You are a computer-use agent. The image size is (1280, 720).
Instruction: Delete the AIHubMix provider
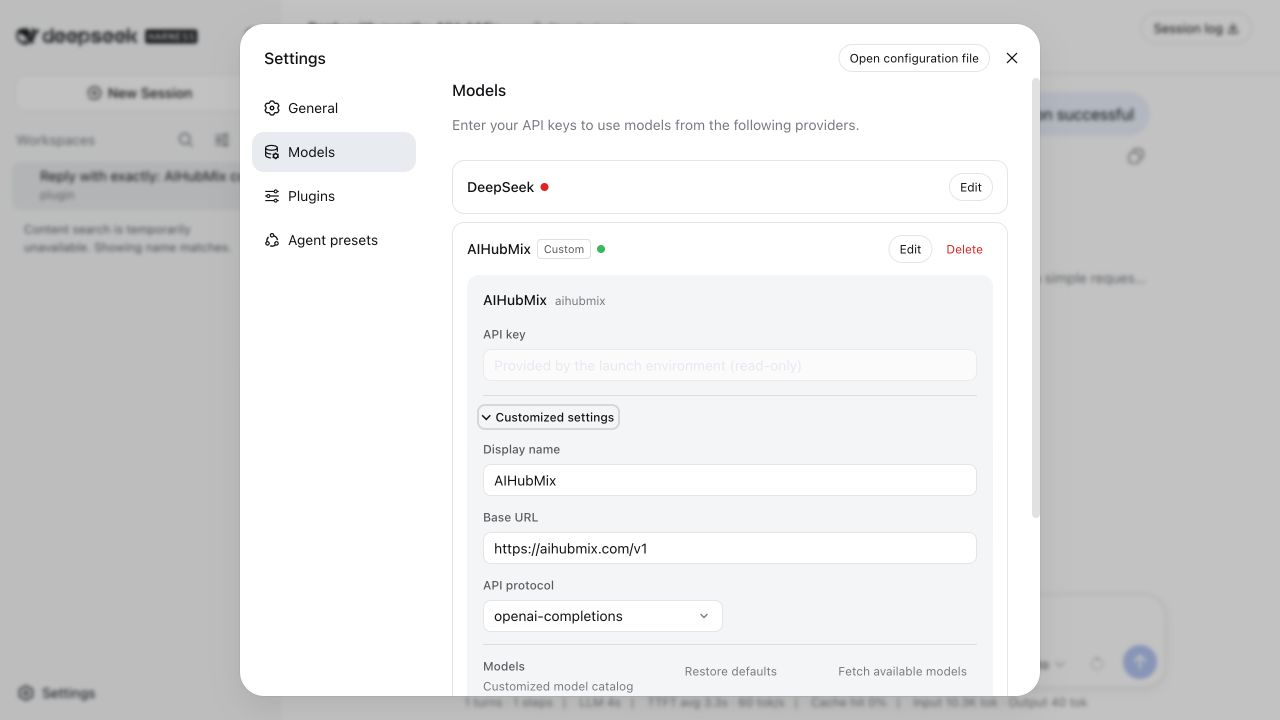point(964,249)
